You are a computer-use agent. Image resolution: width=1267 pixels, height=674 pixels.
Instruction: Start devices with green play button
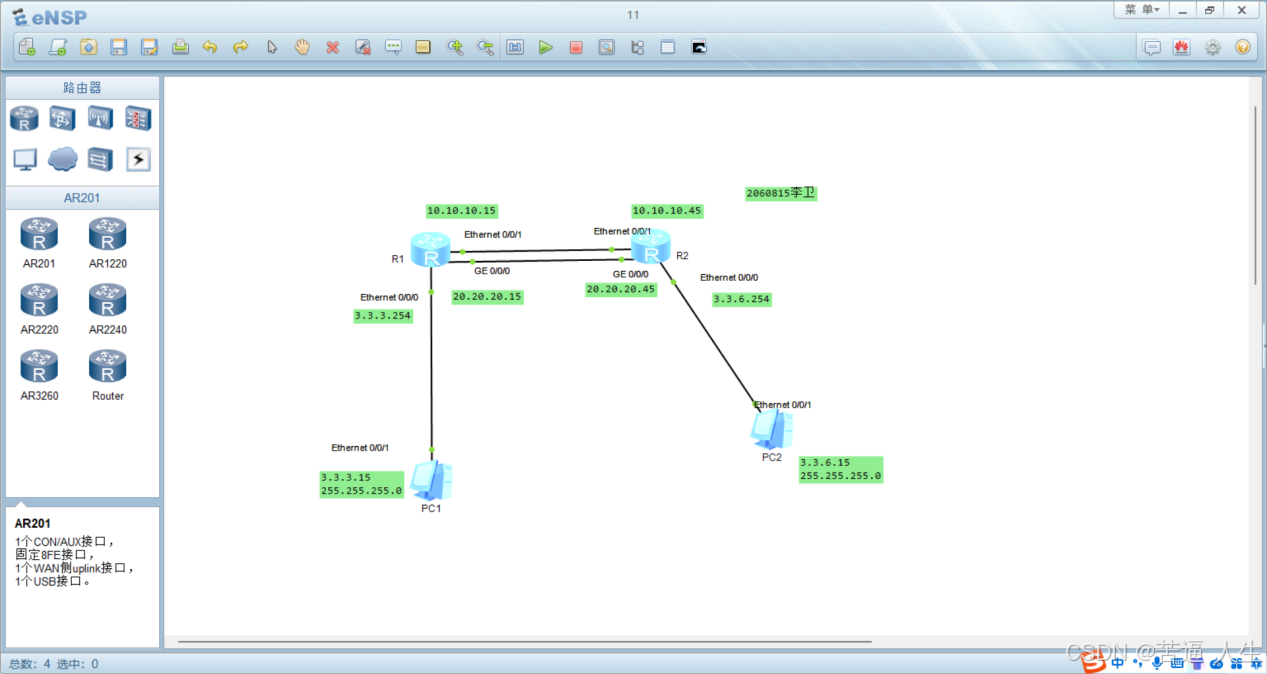point(546,47)
